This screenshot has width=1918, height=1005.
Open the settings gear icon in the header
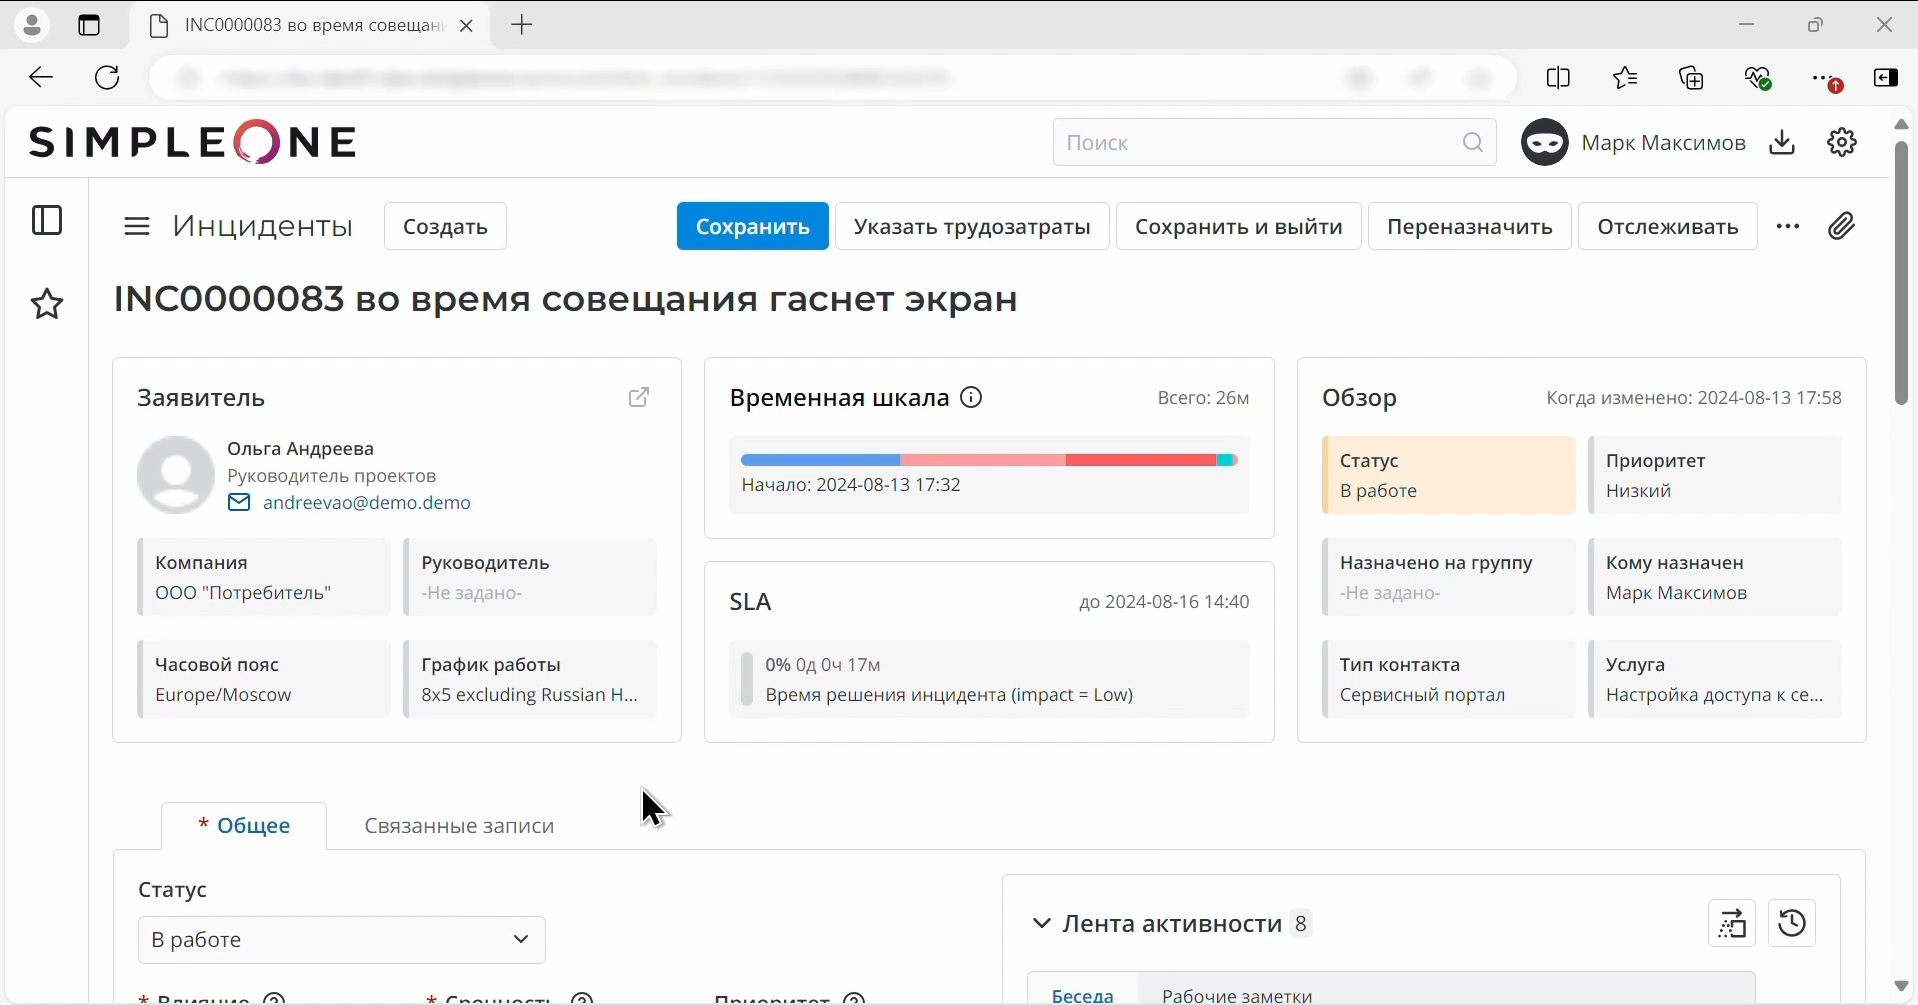[x=1843, y=142]
